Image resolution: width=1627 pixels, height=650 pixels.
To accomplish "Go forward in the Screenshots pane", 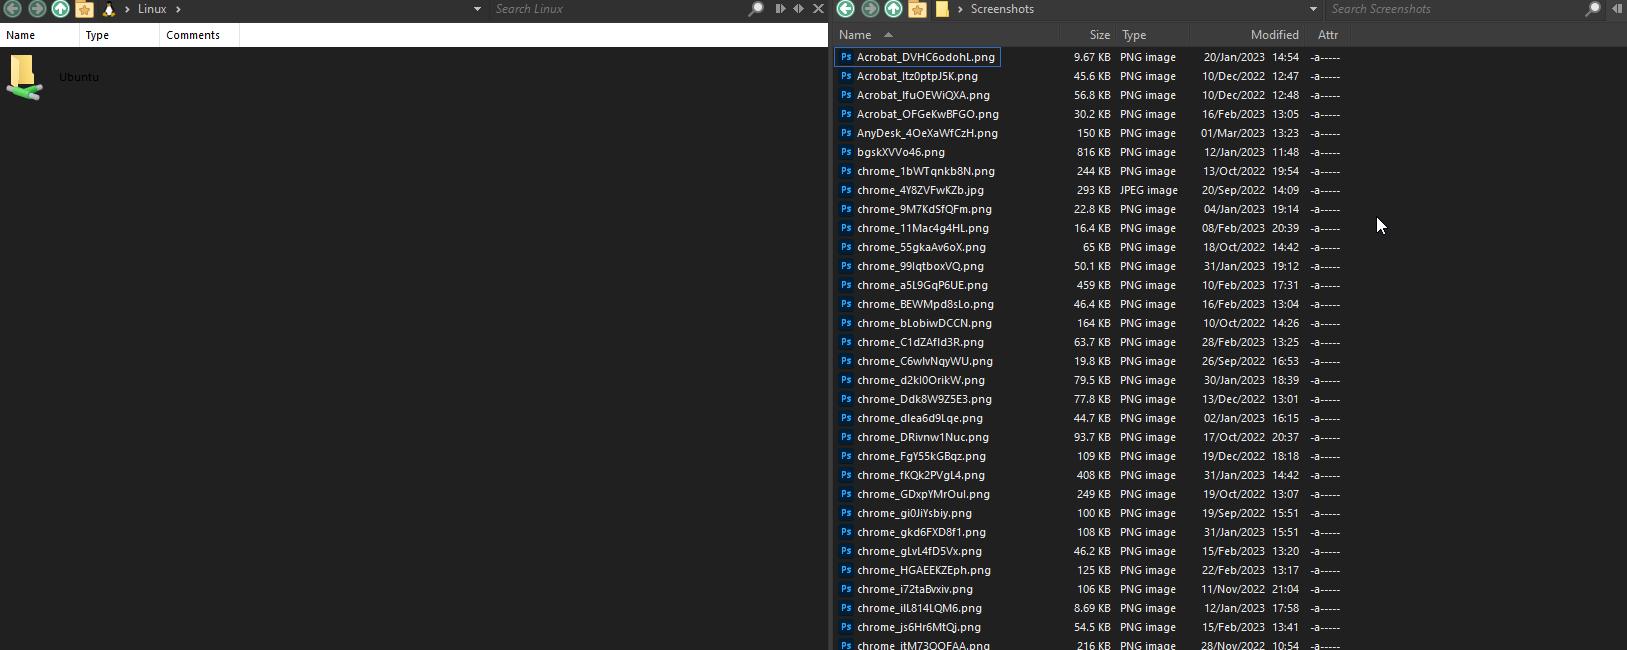I will point(870,9).
